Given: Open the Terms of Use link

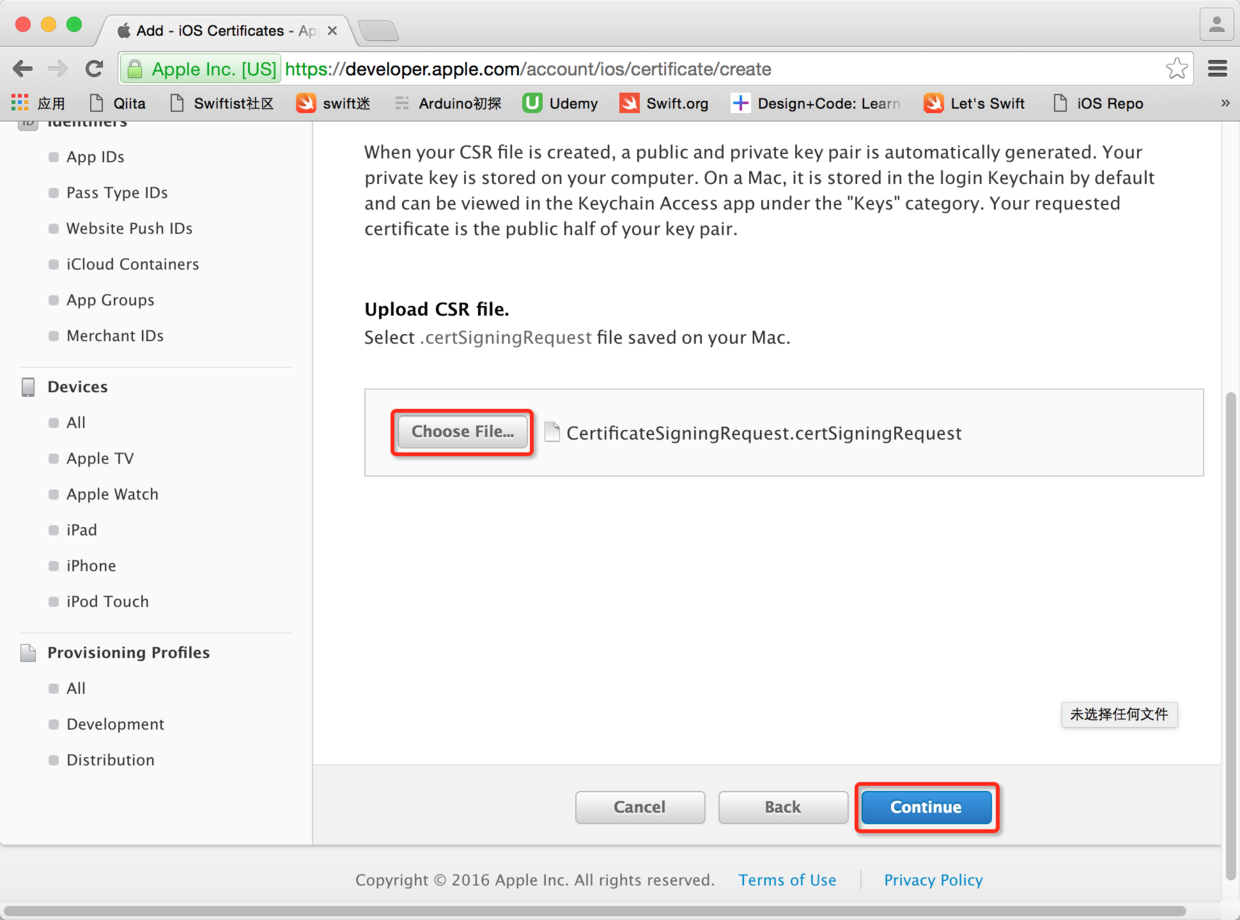Looking at the screenshot, I should [x=787, y=880].
